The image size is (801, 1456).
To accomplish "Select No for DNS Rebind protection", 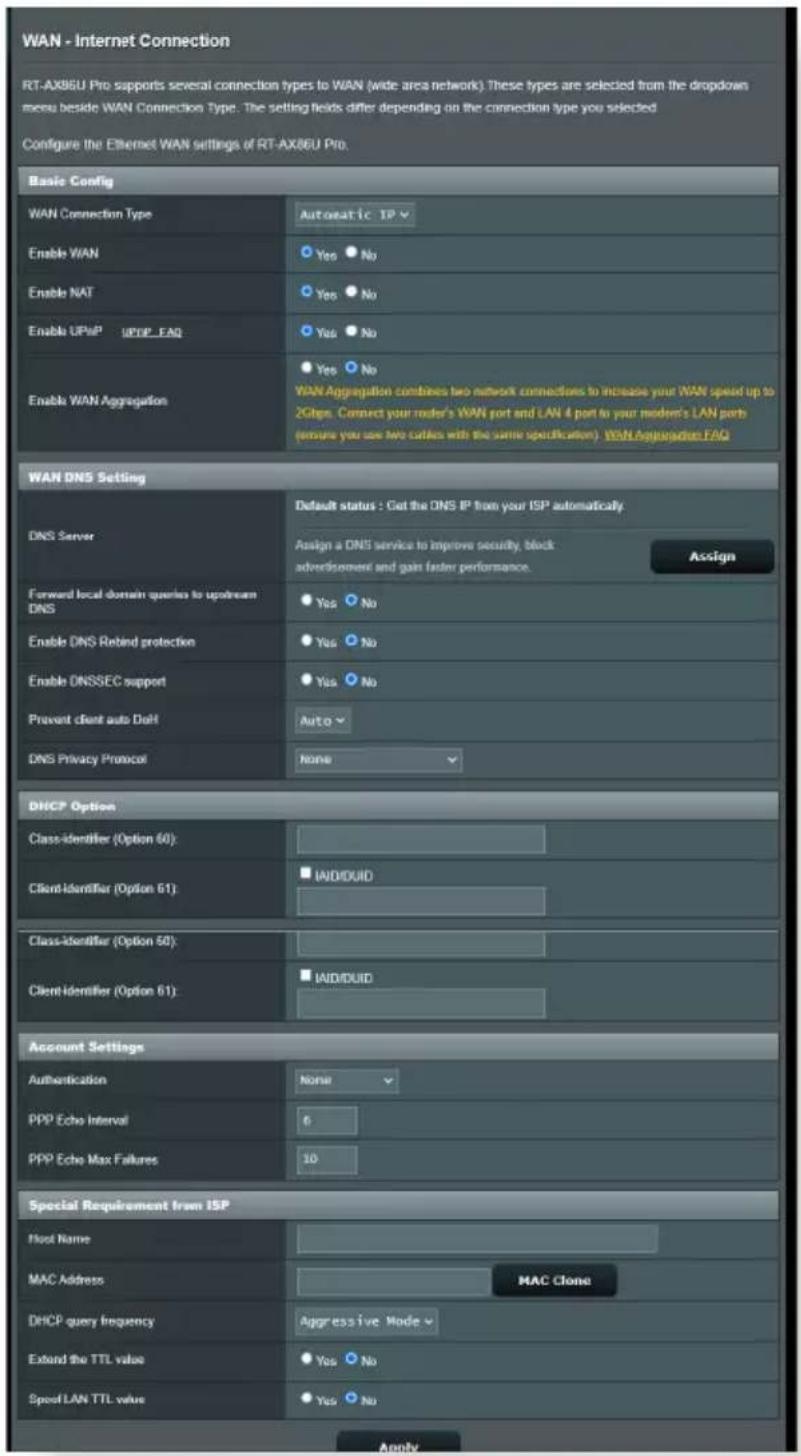I will pos(351,641).
